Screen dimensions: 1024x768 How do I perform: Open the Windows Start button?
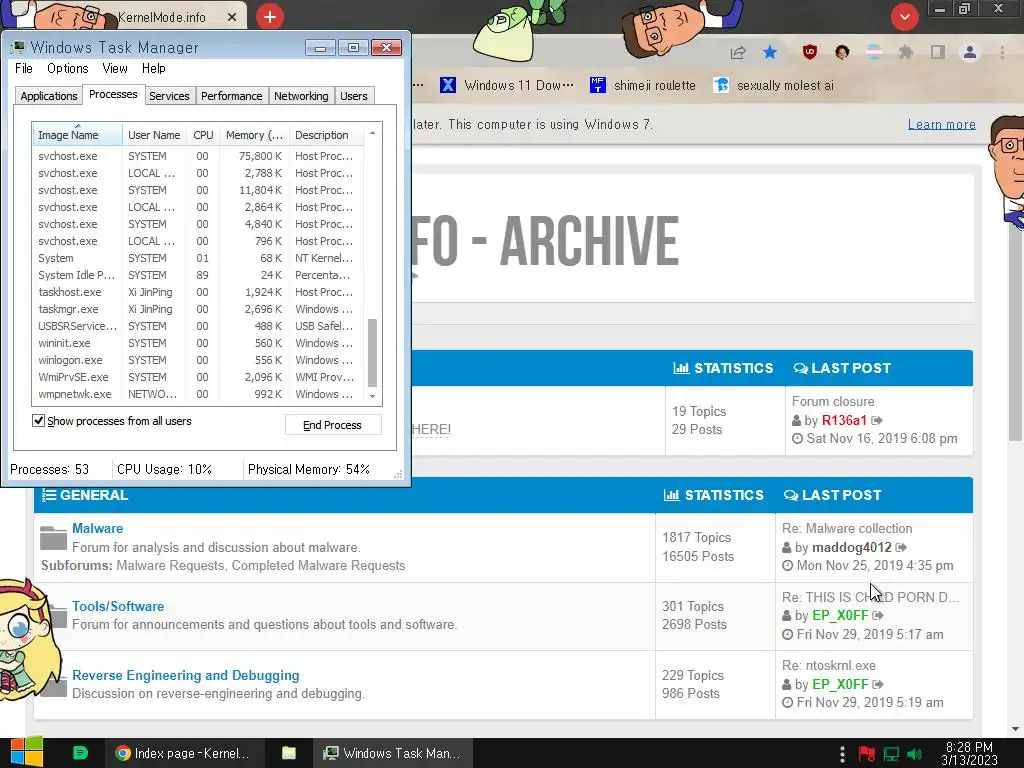[x=27, y=753]
